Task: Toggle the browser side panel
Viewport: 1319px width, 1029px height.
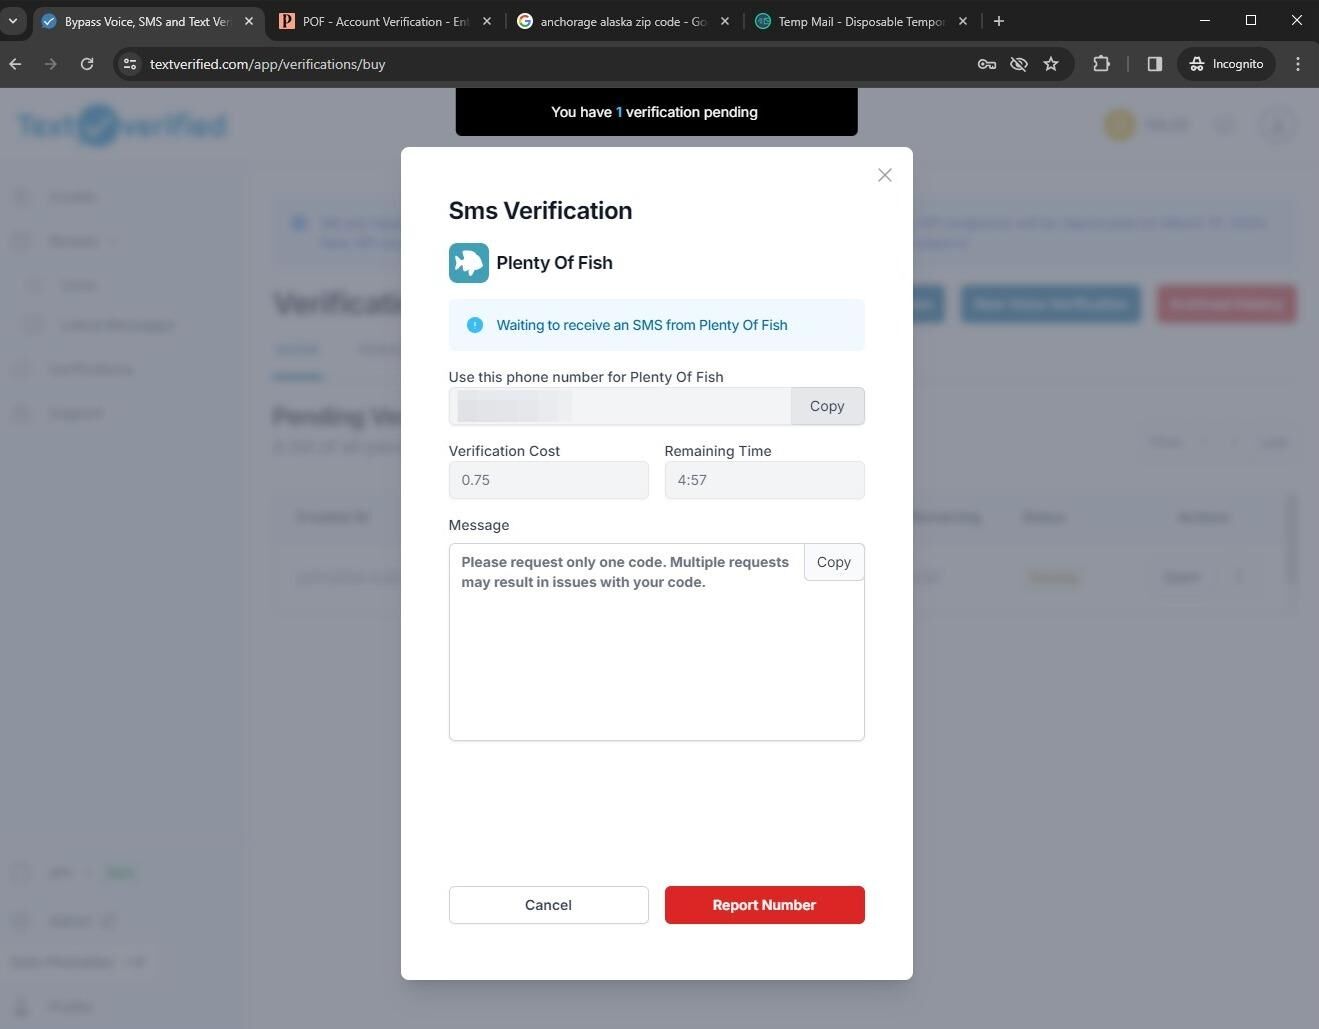Action: tap(1155, 64)
